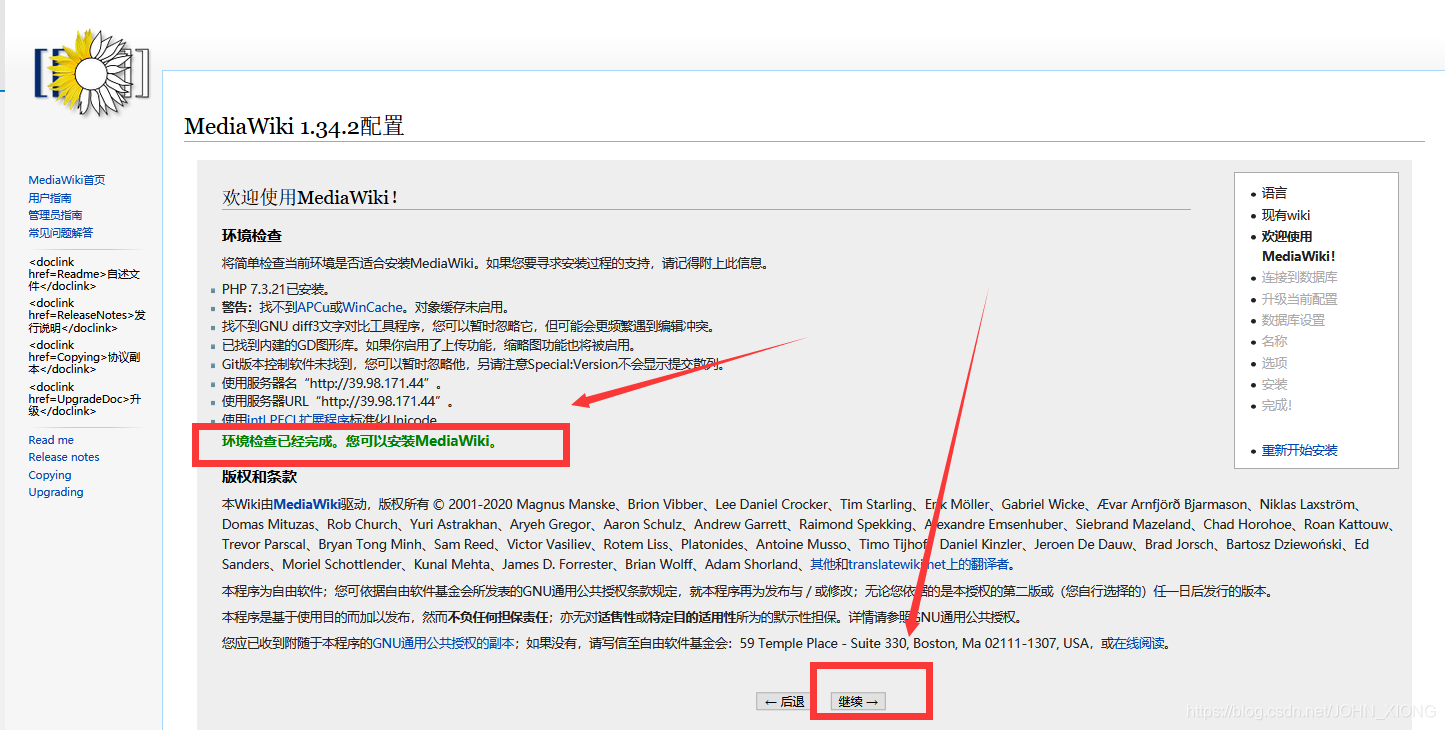Screen dimensions: 1445x730
Task: Click the doclink UpgradeDoc 升级 sidebar text
Action: tap(85, 399)
